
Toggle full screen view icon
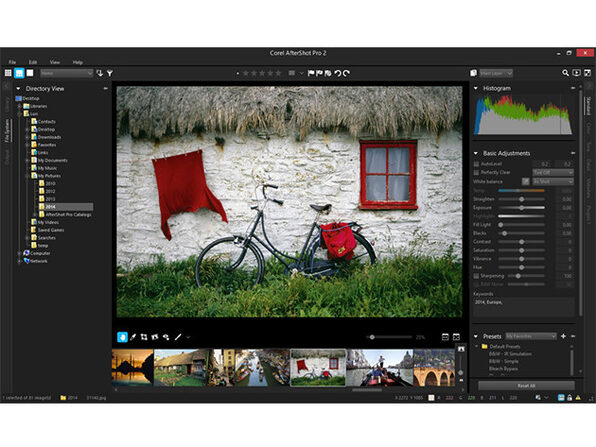[x=587, y=73]
